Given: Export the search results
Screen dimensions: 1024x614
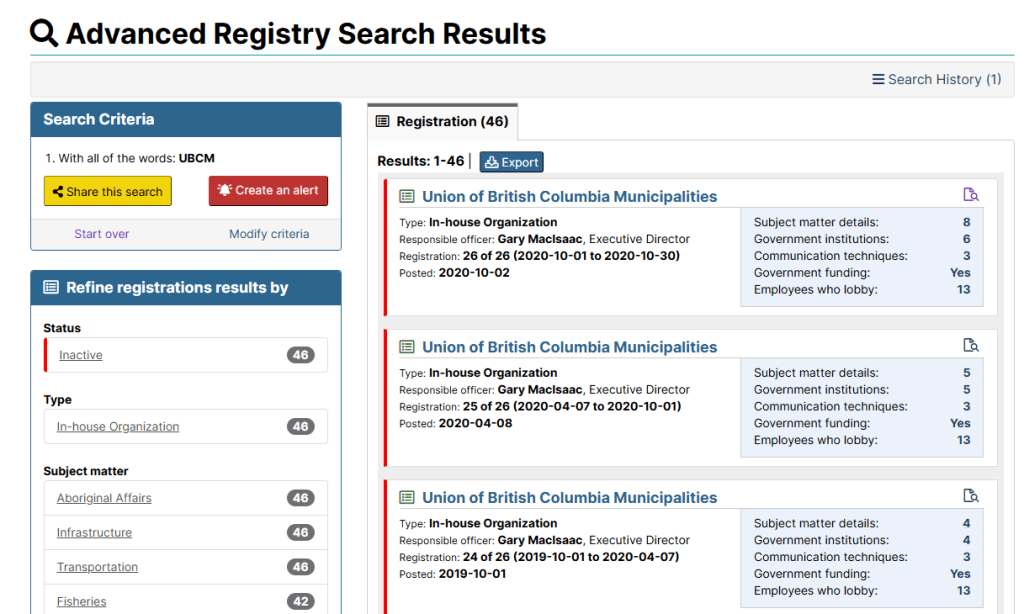Looking at the screenshot, I should click(x=511, y=162).
